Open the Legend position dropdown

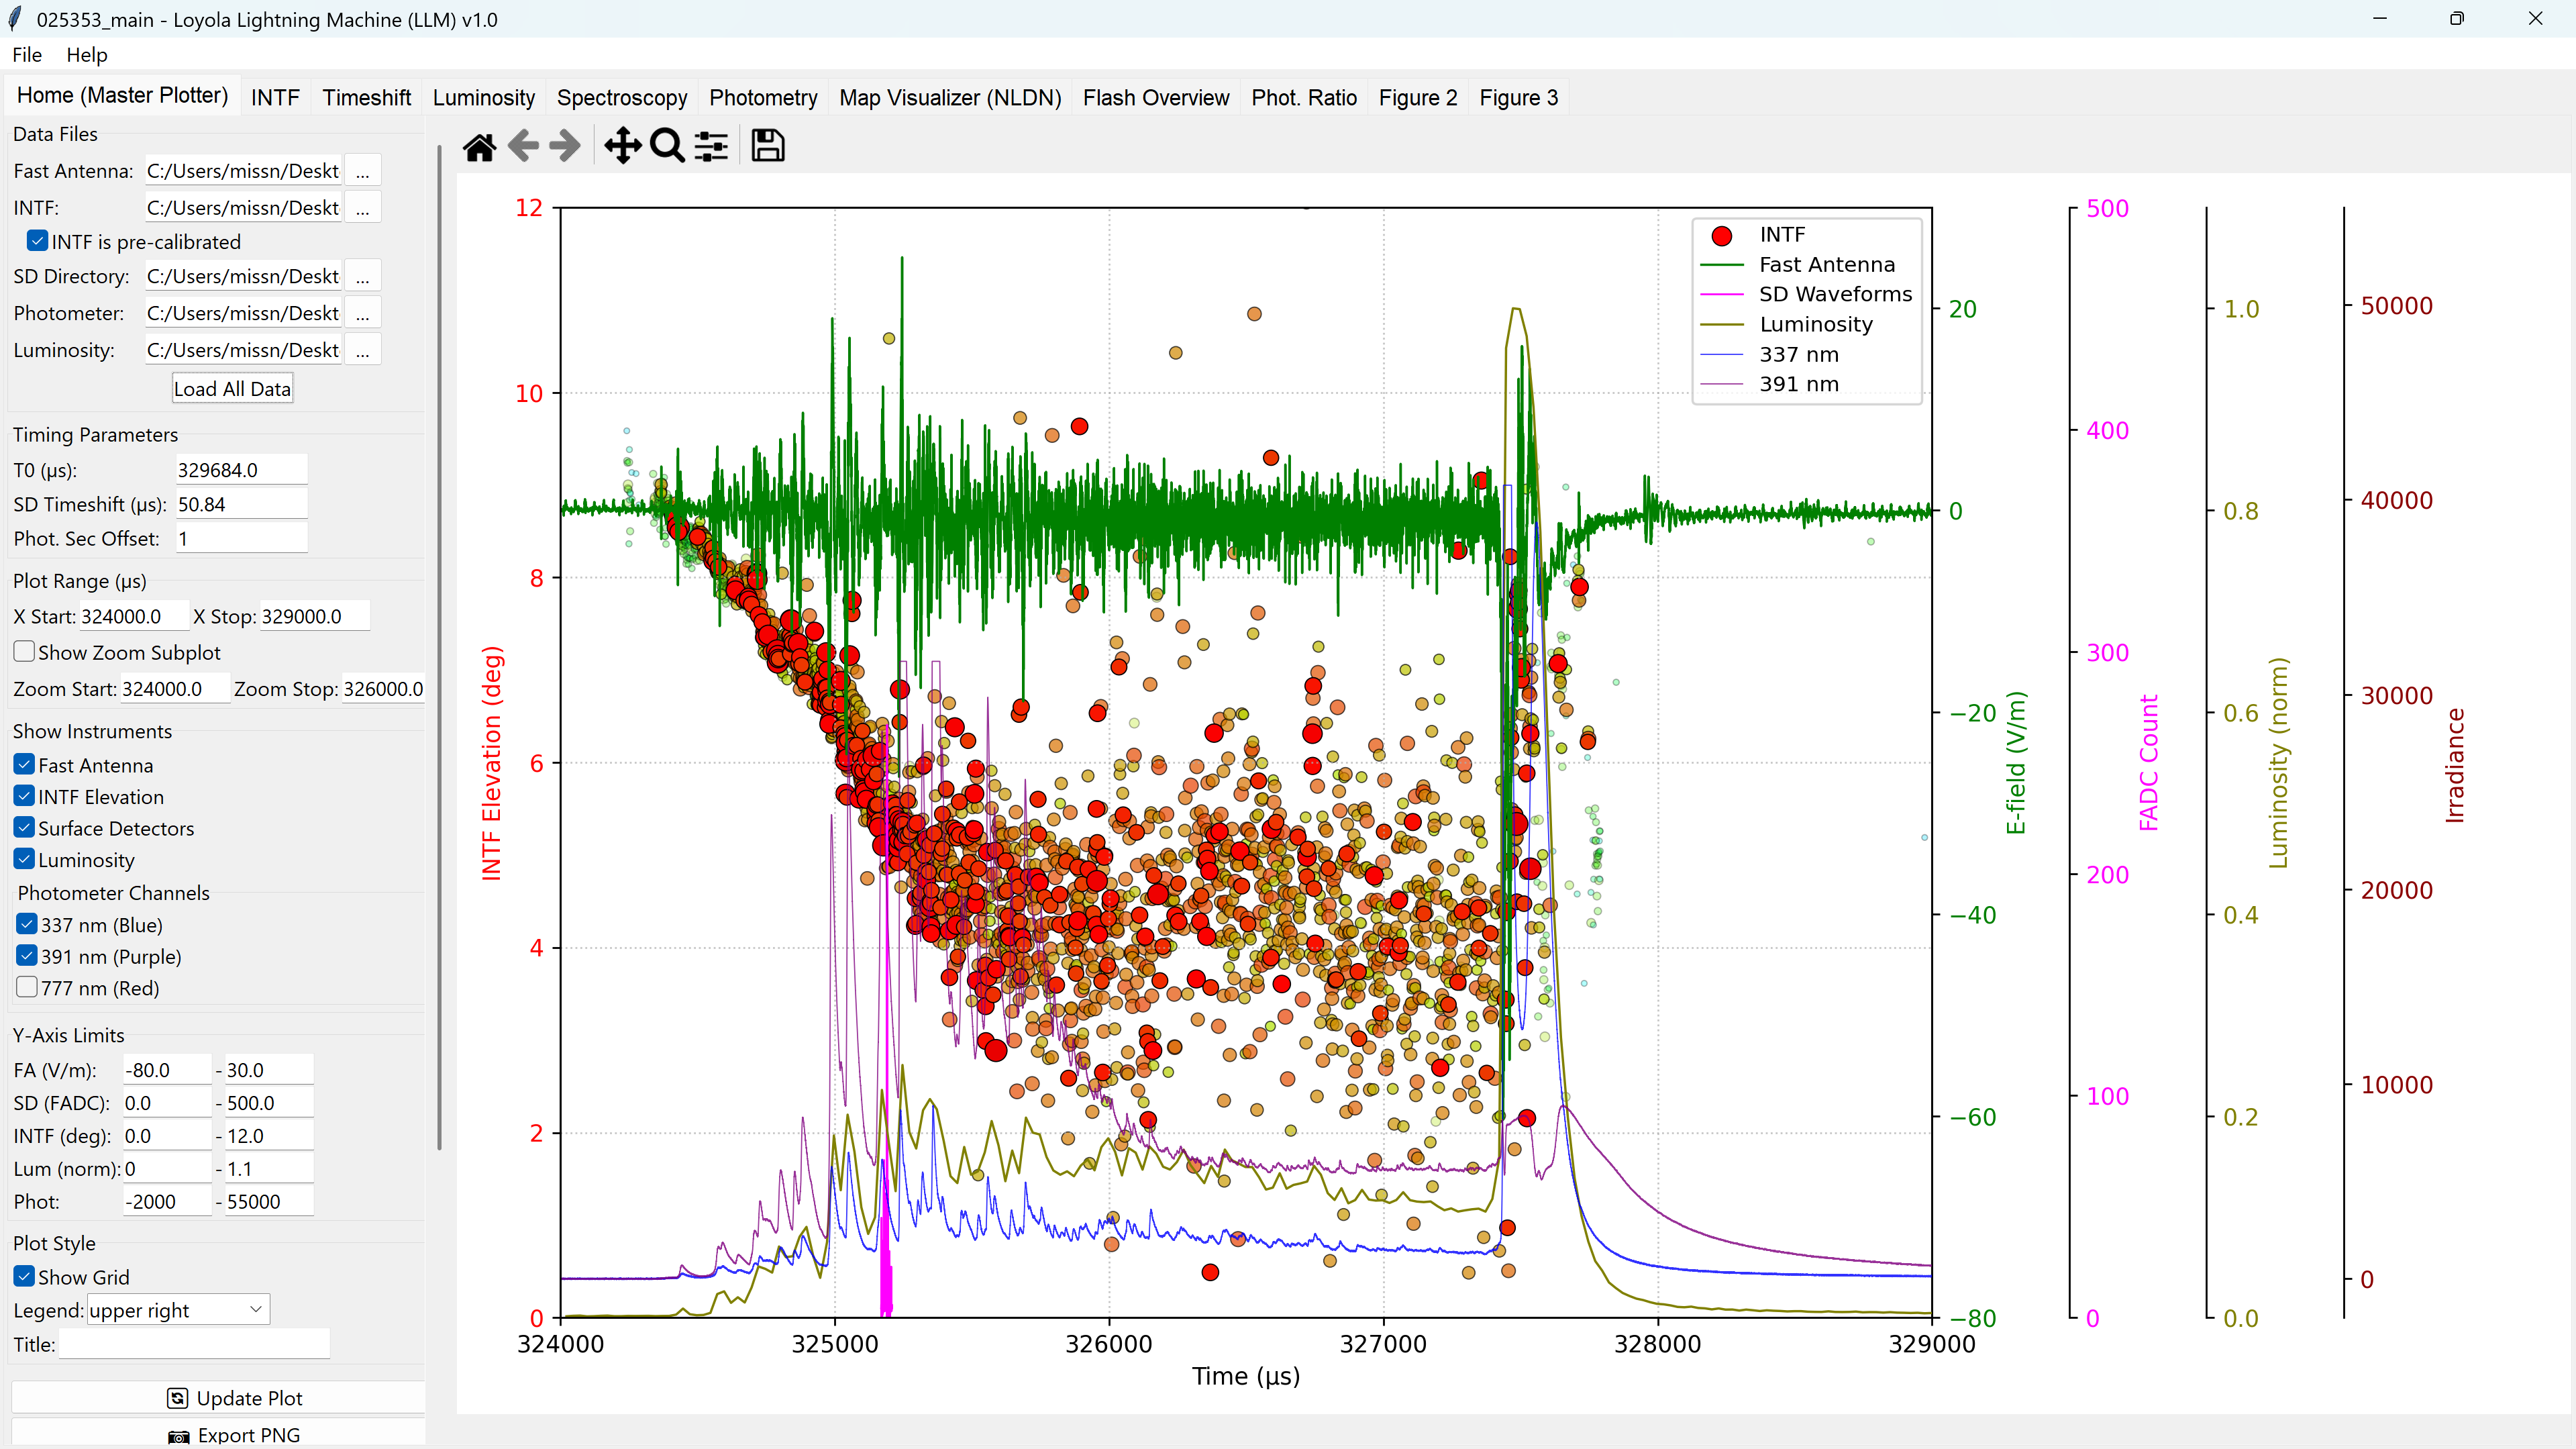click(178, 1310)
